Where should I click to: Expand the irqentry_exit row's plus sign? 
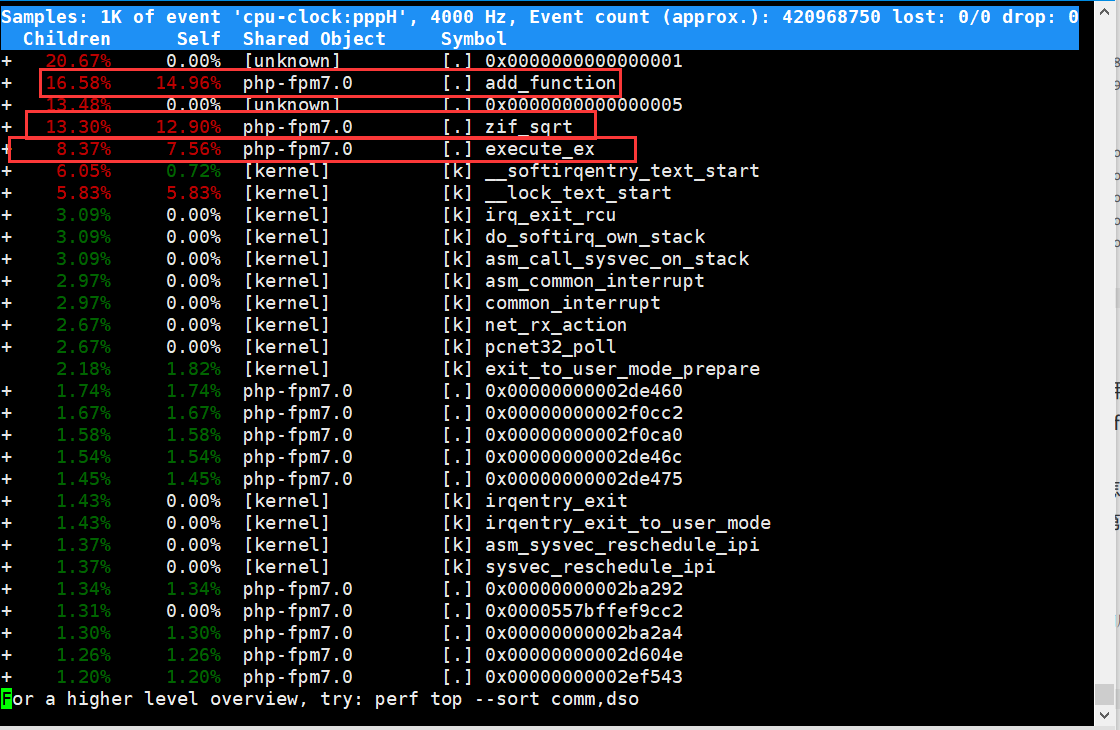click(x=6, y=501)
